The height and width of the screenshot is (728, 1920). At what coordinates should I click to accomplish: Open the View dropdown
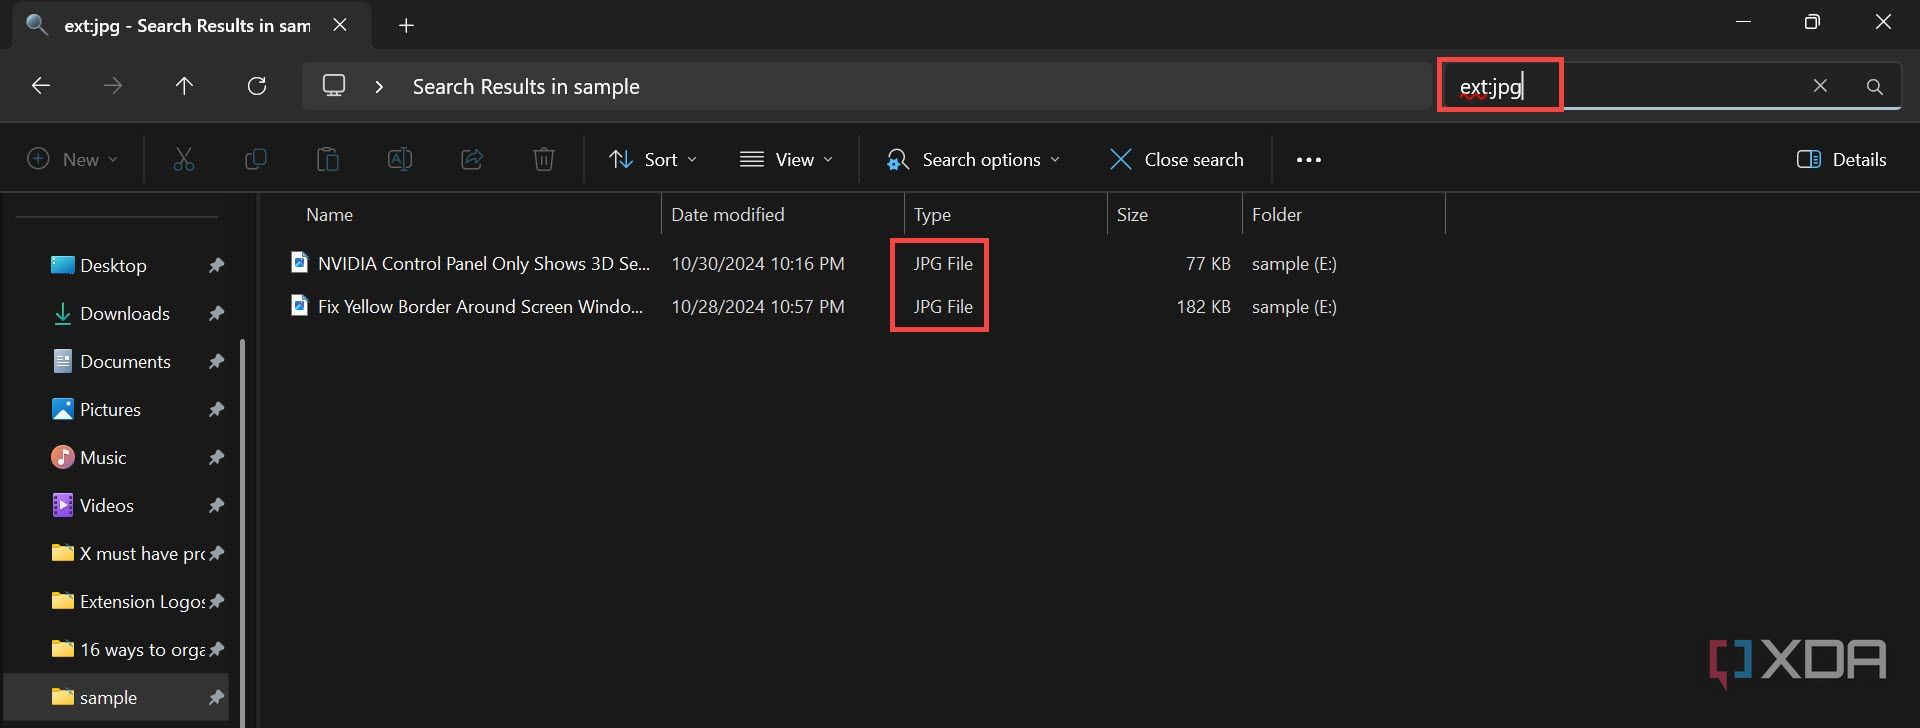pyautogui.click(x=787, y=159)
